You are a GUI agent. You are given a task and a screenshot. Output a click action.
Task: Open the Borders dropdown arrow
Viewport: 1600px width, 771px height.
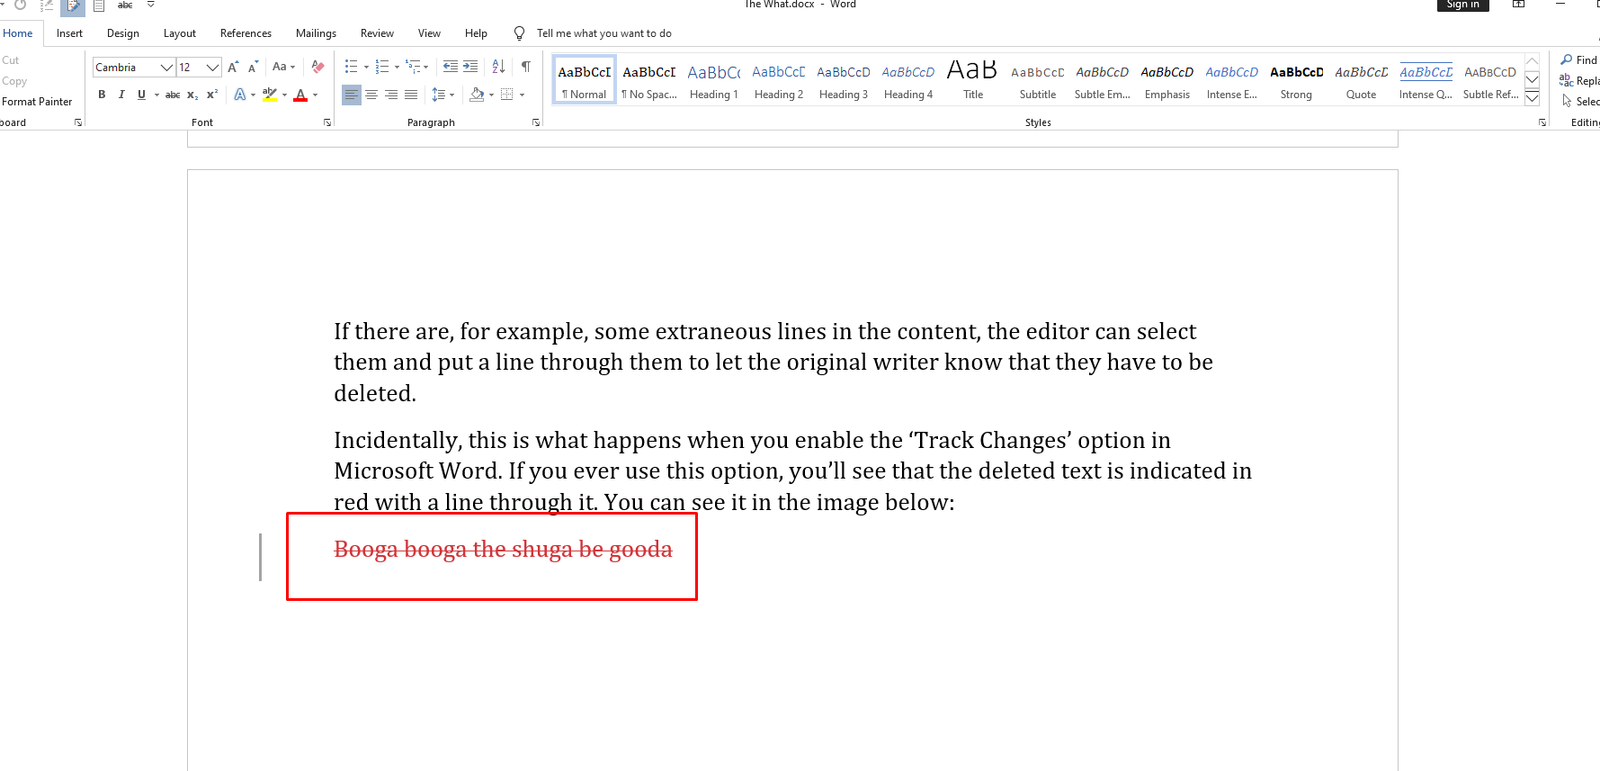click(x=522, y=95)
